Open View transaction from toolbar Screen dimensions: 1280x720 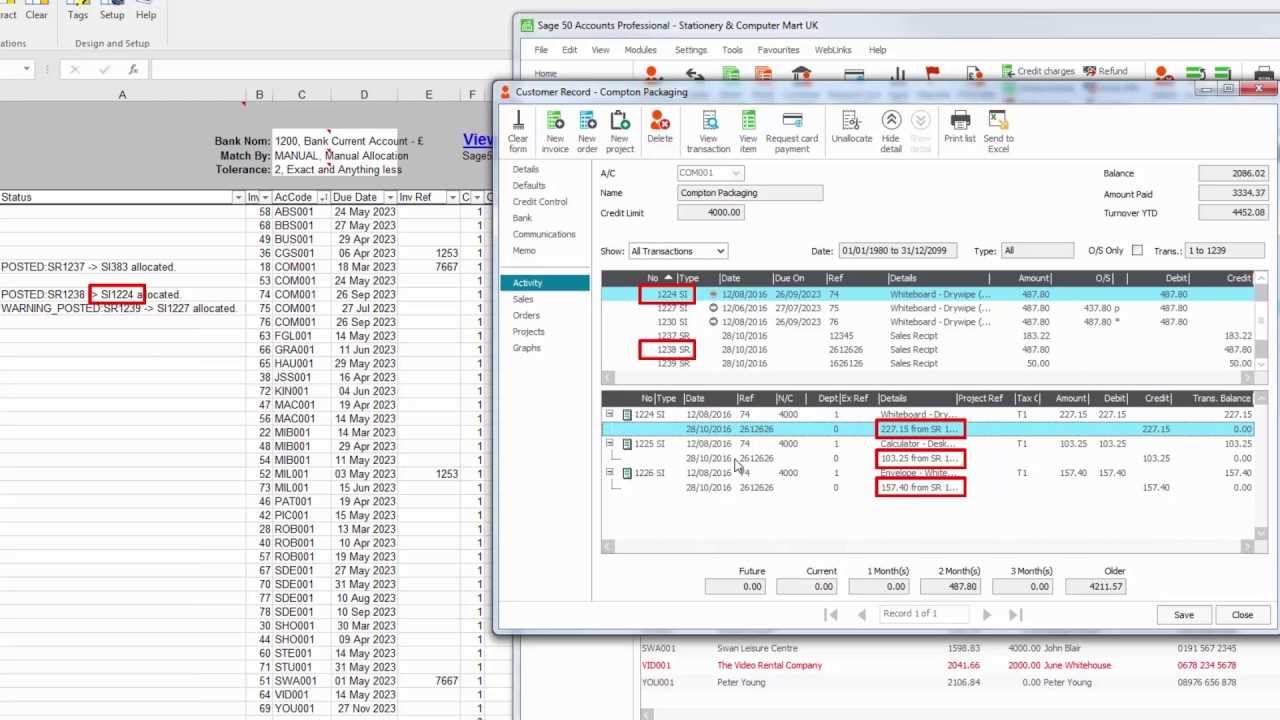(709, 131)
